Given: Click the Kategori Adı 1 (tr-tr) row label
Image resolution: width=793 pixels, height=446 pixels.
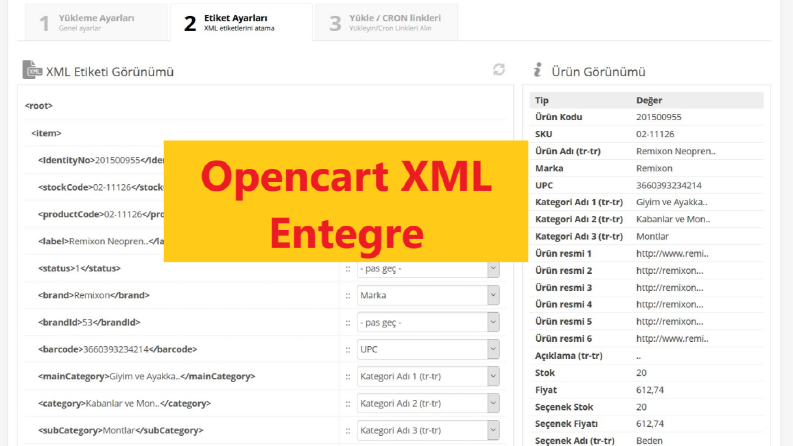Looking at the screenshot, I should point(579,202).
